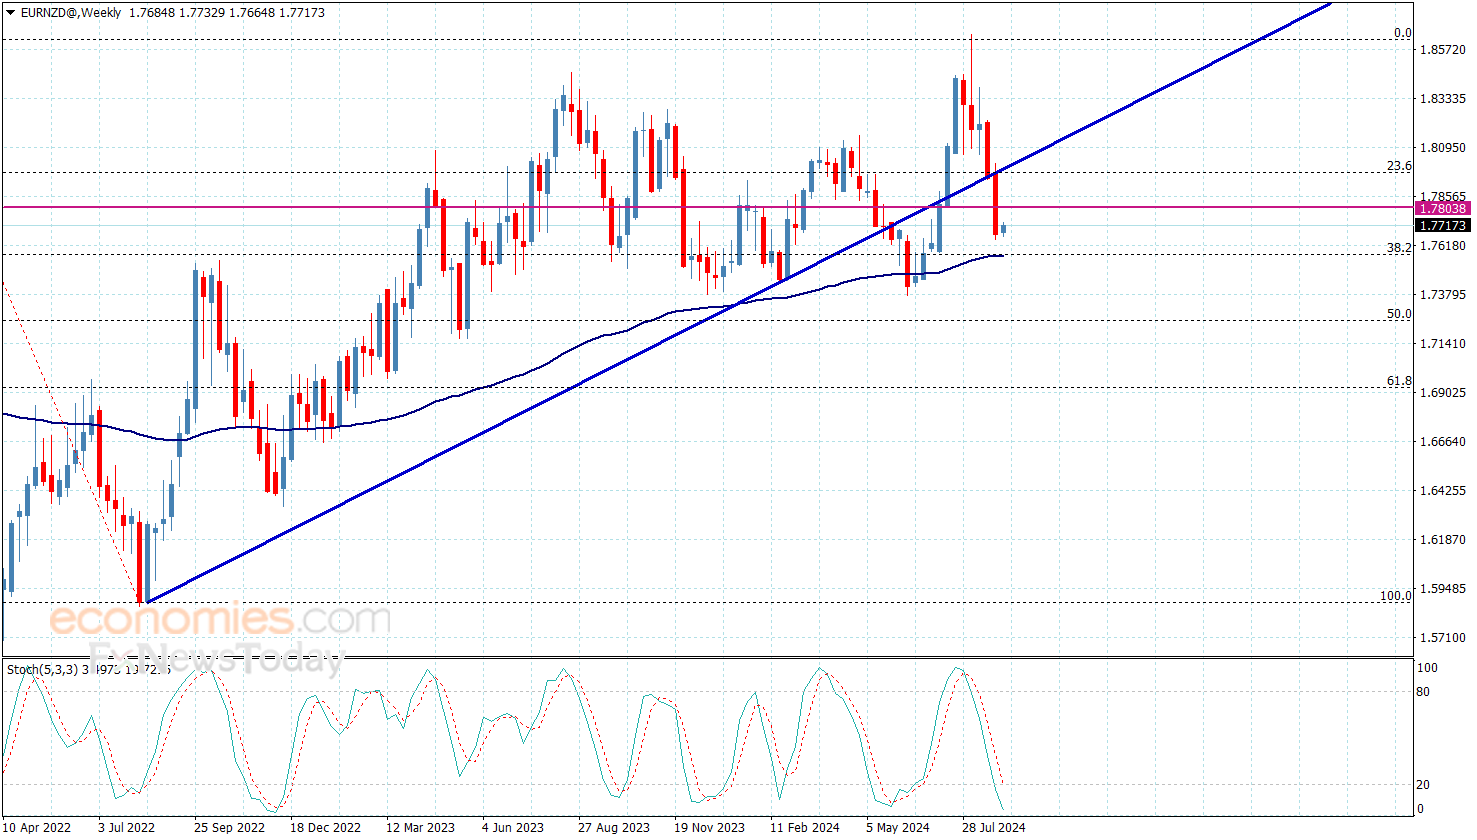Click the Stoch(5,3,3) indicator label
The width and height of the screenshot is (1477, 840).
pos(42,669)
